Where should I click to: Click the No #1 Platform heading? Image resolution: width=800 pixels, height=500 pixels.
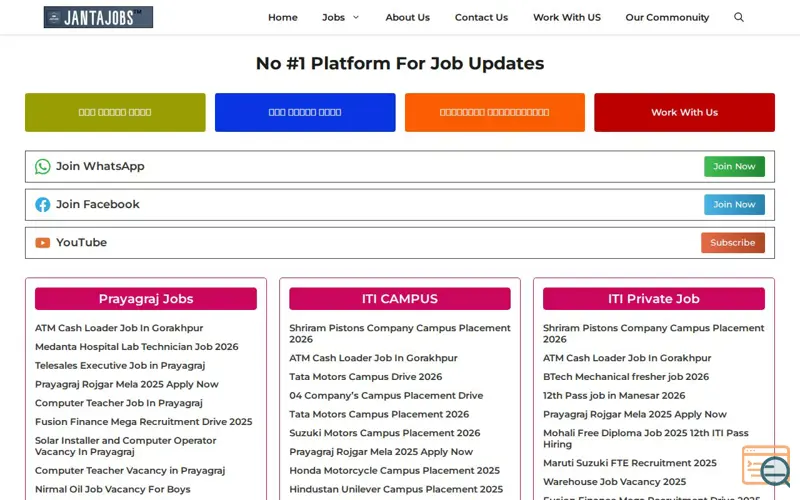pos(400,63)
